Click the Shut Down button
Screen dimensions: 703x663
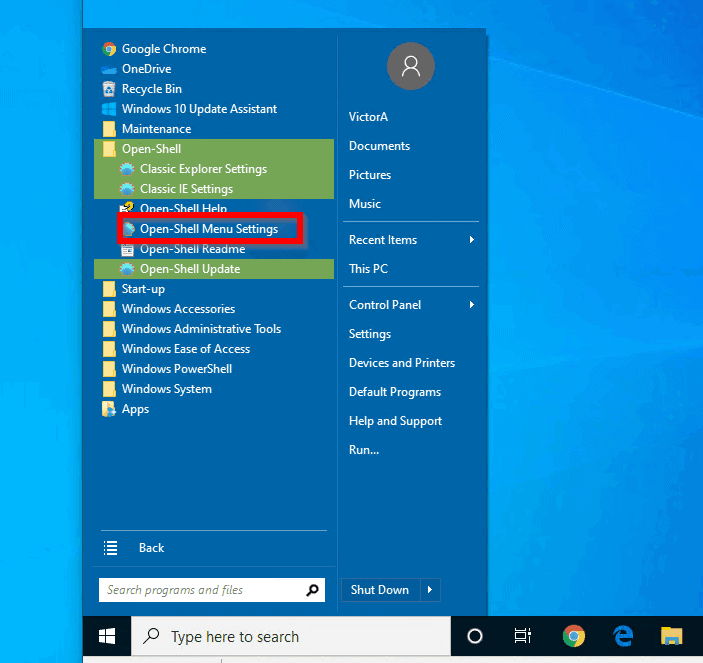(x=380, y=590)
